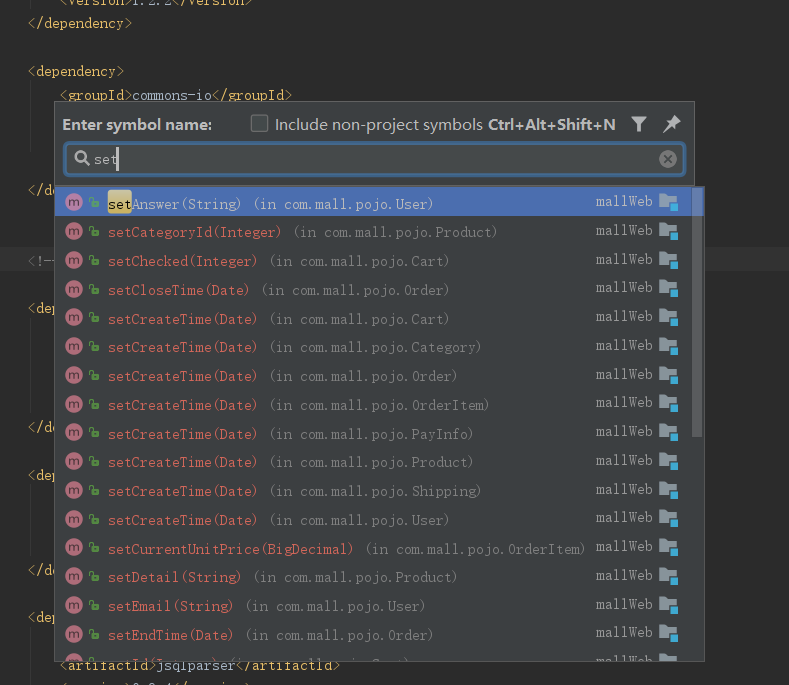This screenshot has width=789, height=685.
Task: Click method icon beside setEmail
Action: click(74, 605)
